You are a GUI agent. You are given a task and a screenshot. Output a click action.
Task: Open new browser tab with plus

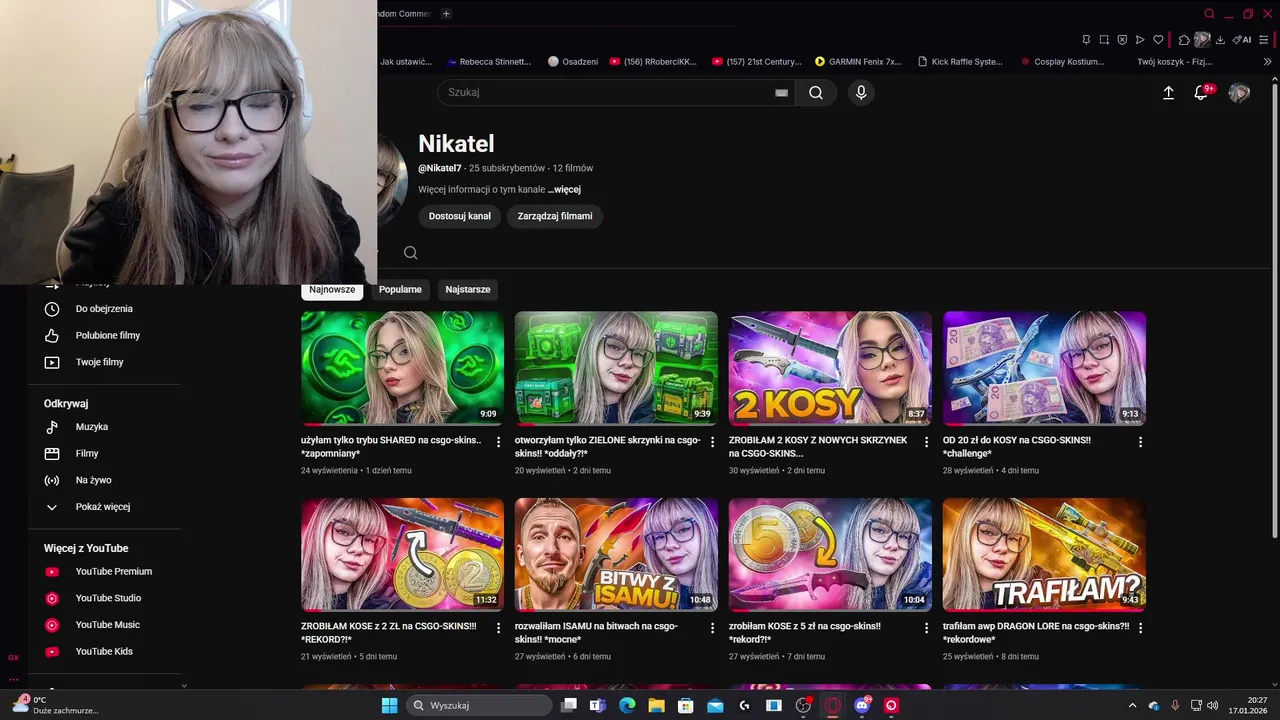click(x=446, y=14)
